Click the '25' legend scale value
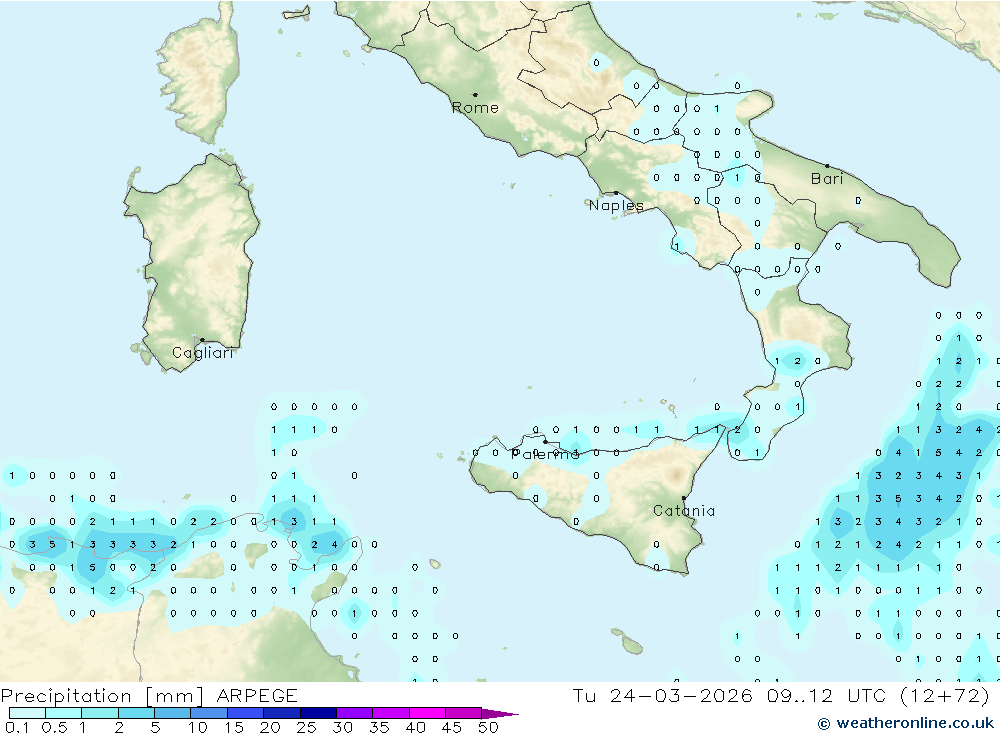1000x733 pixels. click(x=306, y=727)
